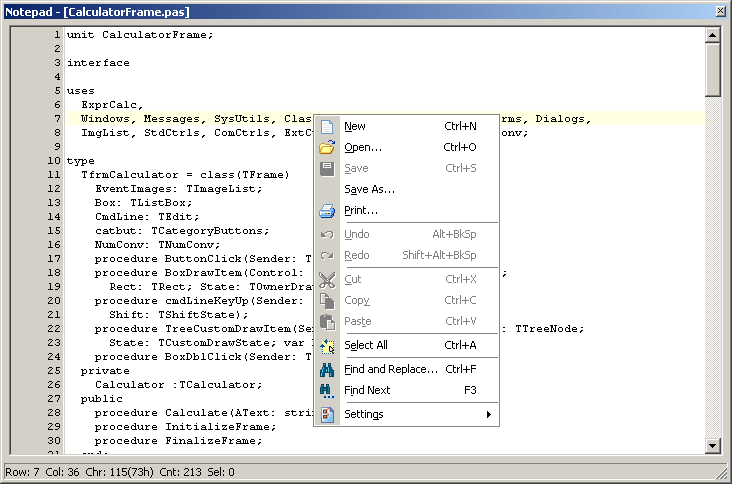Image resolution: width=732 pixels, height=484 pixels.
Task: Click 'NumConv: TNumConv;' line
Action: [x=157, y=245]
